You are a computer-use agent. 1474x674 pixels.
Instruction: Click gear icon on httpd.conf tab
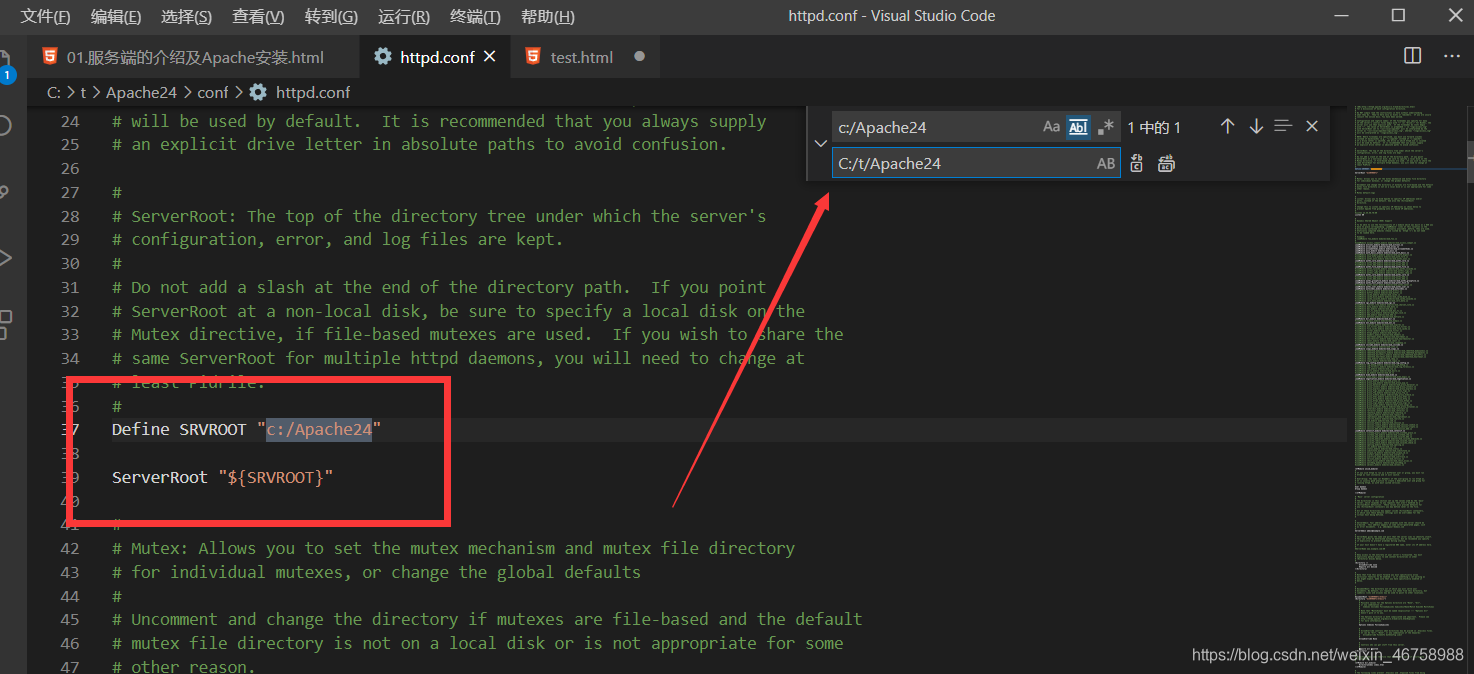click(x=383, y=56)
